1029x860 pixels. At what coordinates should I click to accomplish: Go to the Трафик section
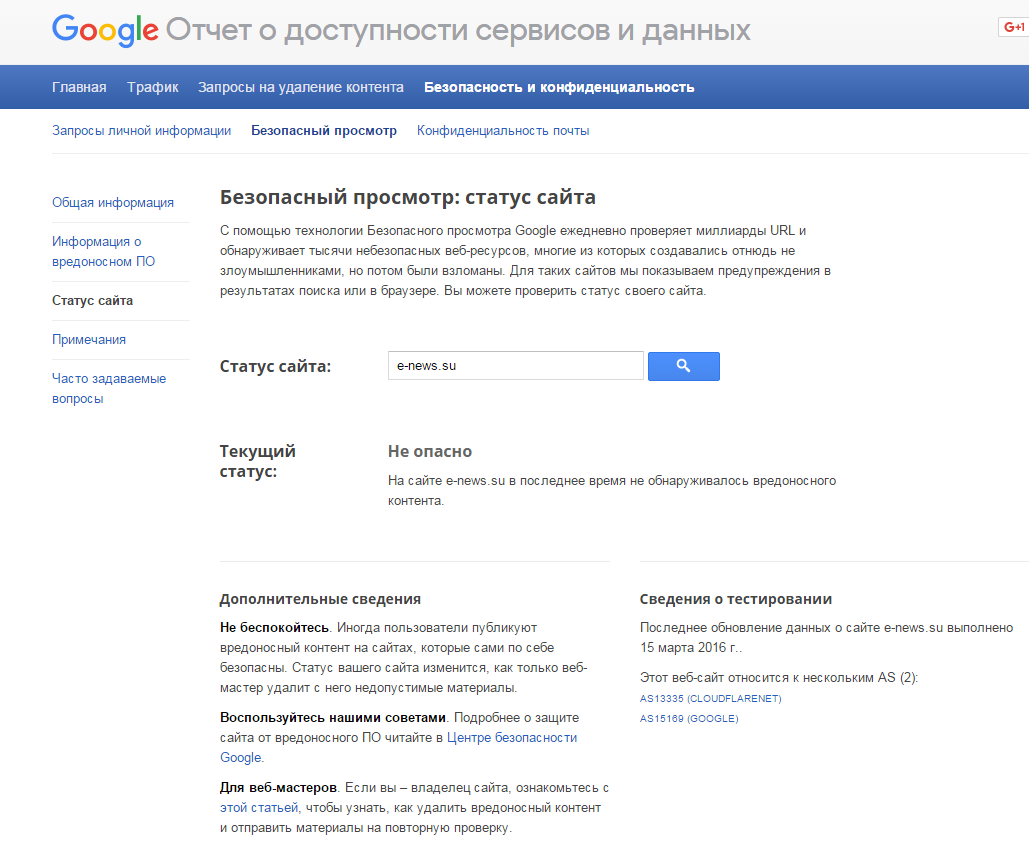tap(153, 87)
